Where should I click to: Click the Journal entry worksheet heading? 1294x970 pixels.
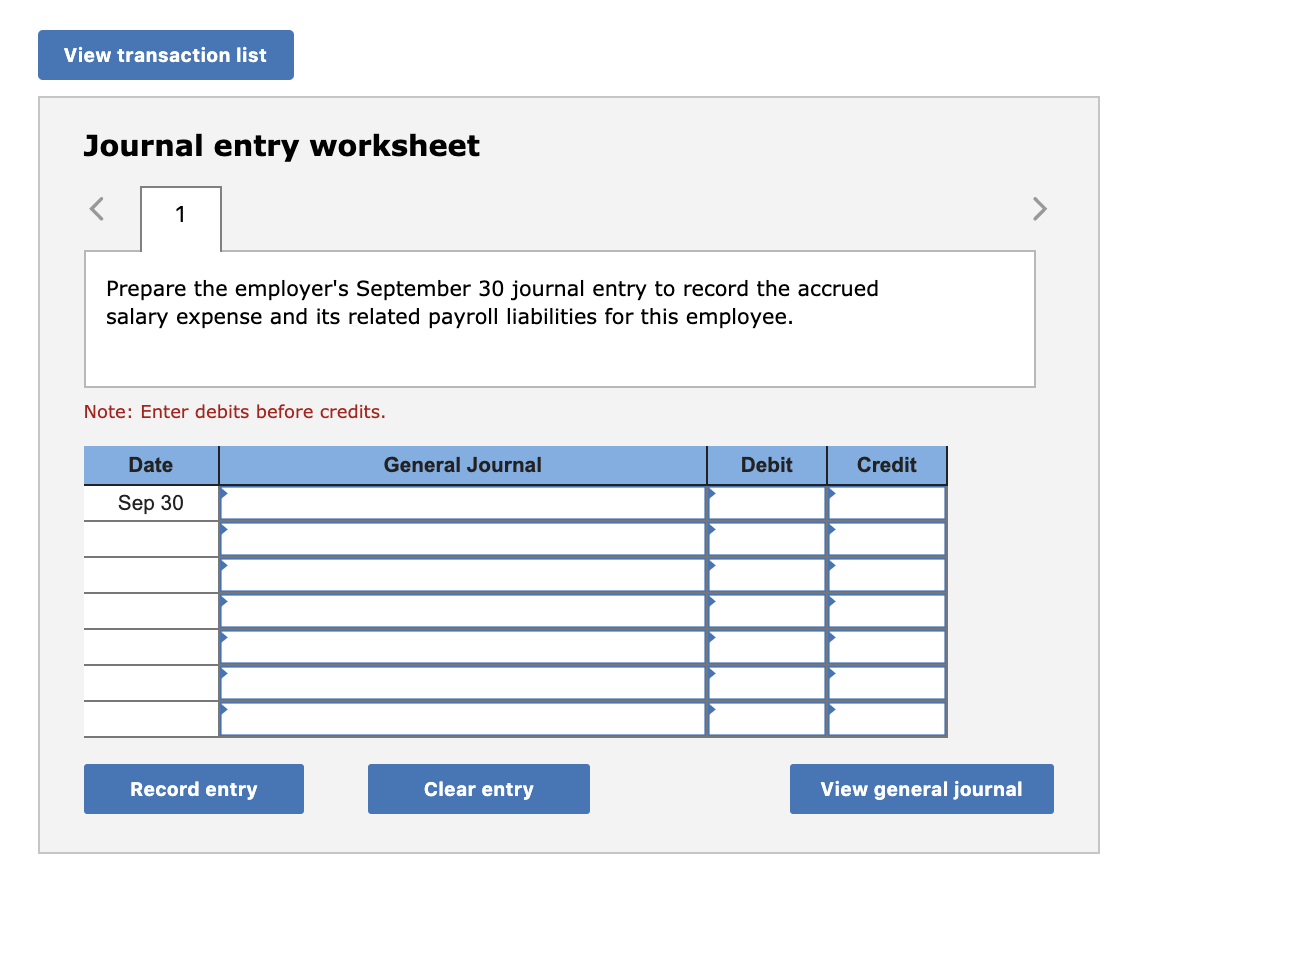[x=281, y=145]
